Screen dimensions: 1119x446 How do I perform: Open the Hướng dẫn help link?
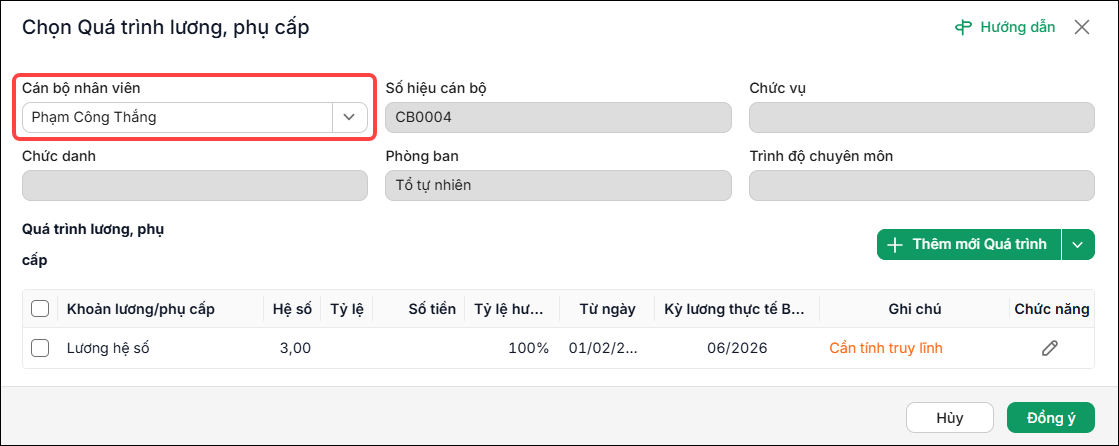pyautogui.click(x=1005, y=27)
